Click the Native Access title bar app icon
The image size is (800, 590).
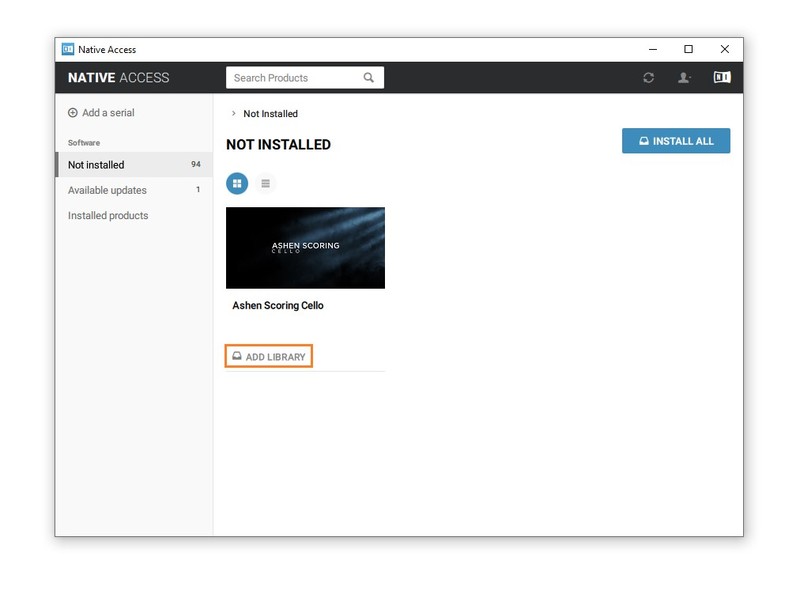(x=68, y=49)
